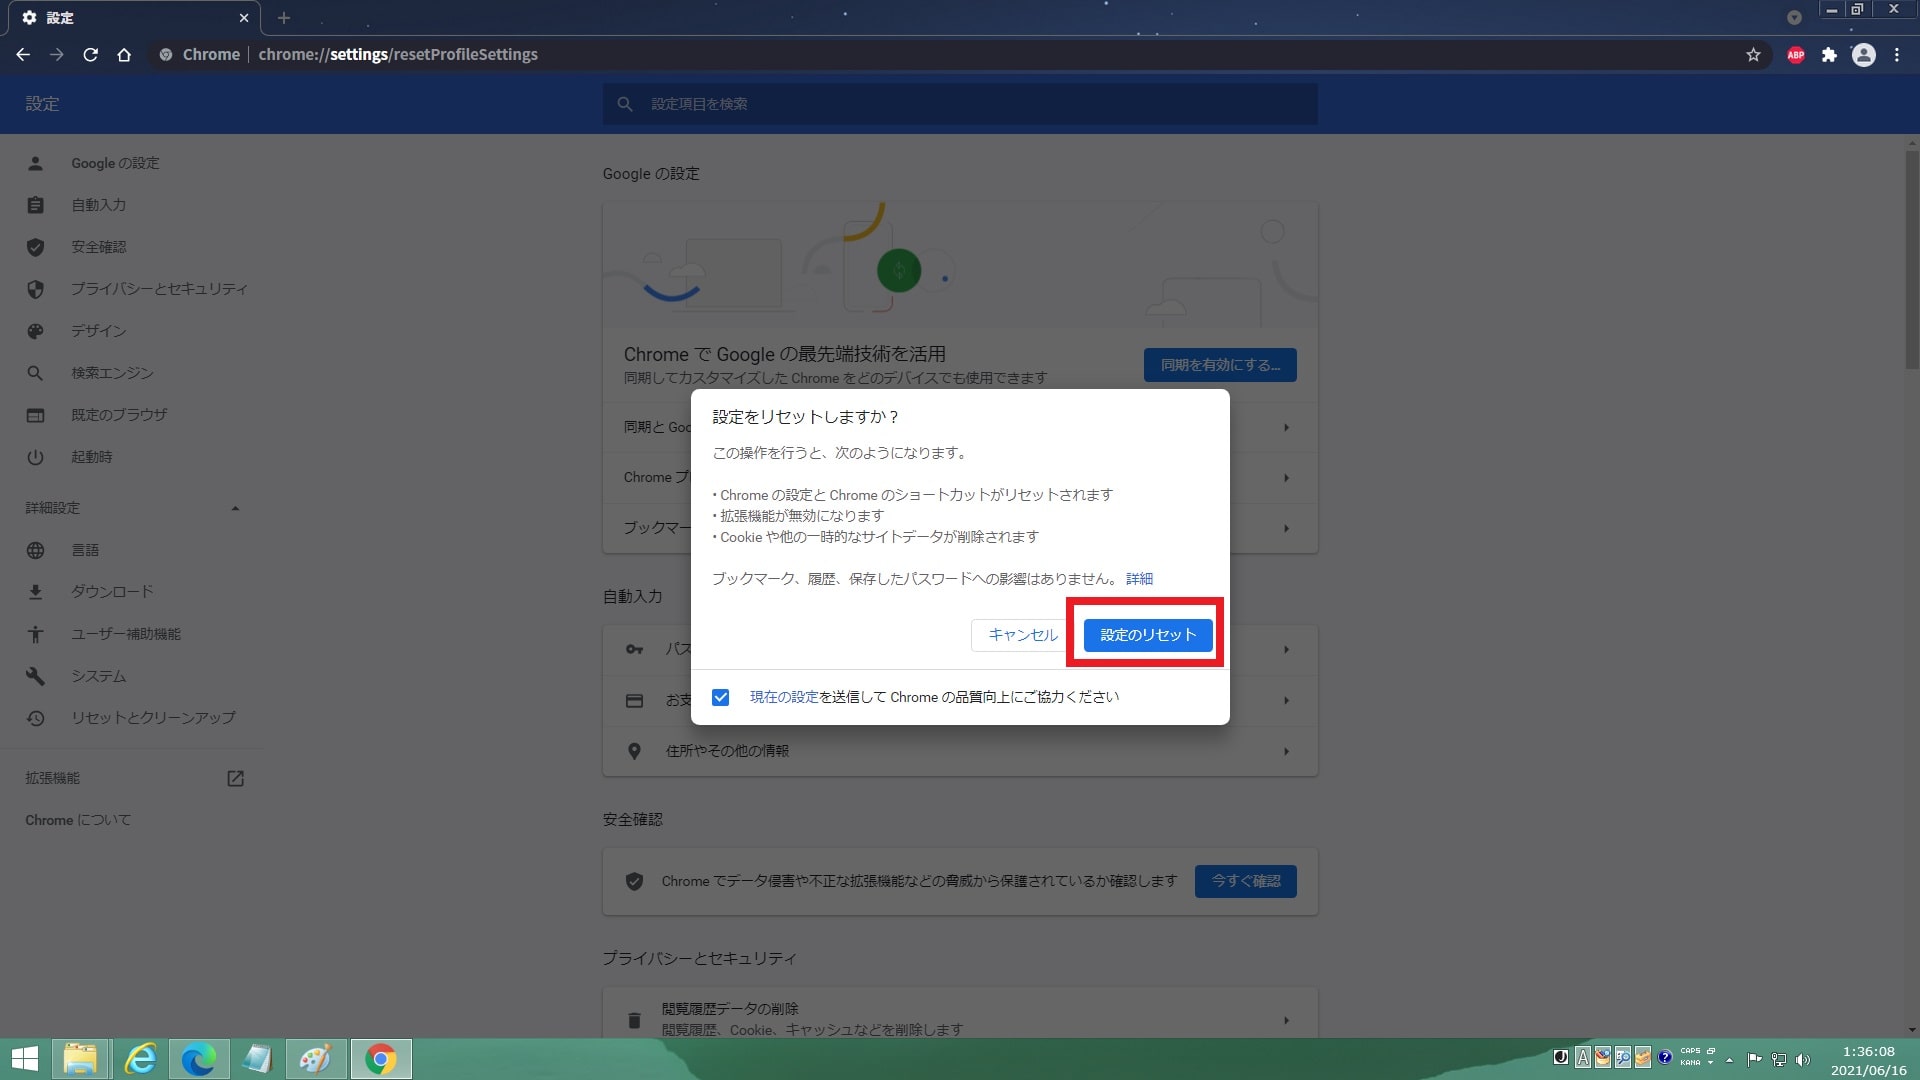Viewport: 1920px width, 1080px height.
Task: Go back with the browser back arrow
Action: tap(23, 55)
